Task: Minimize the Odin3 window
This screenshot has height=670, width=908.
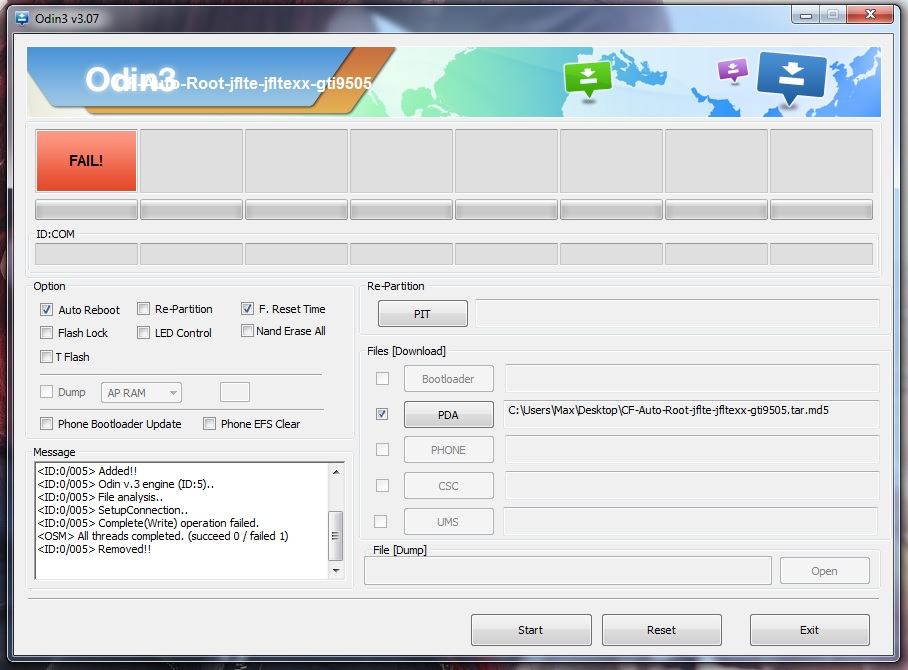Action: tap(805, 15)
